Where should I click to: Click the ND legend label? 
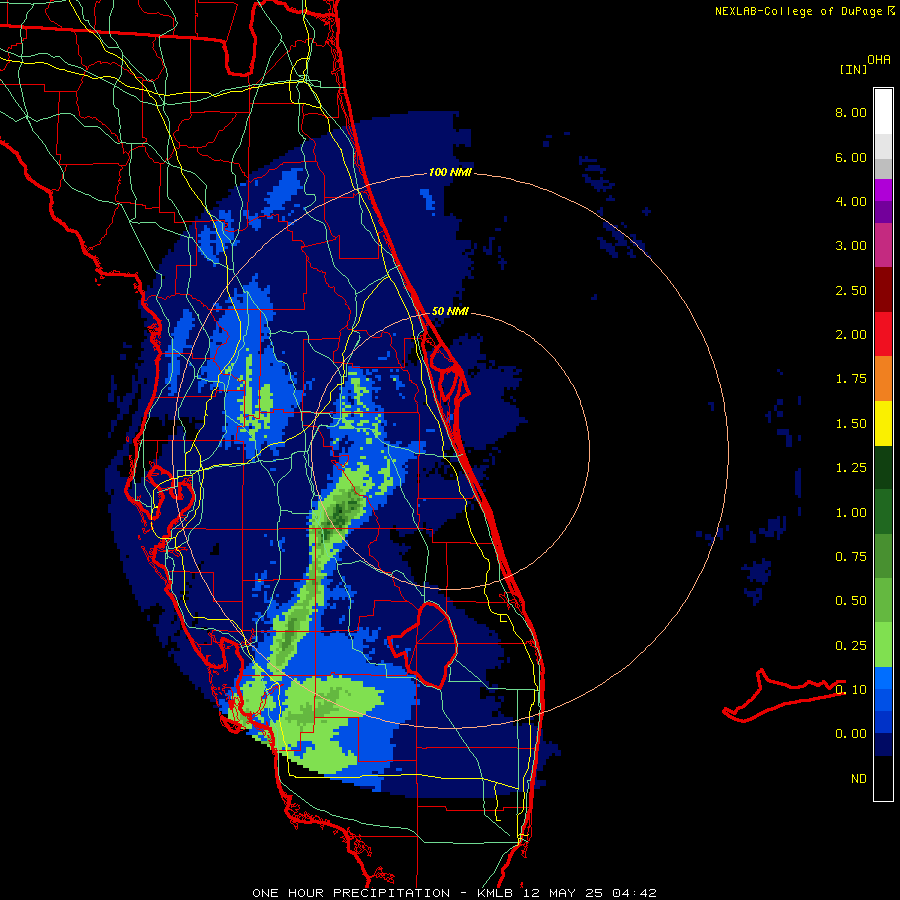coord(859,779)
